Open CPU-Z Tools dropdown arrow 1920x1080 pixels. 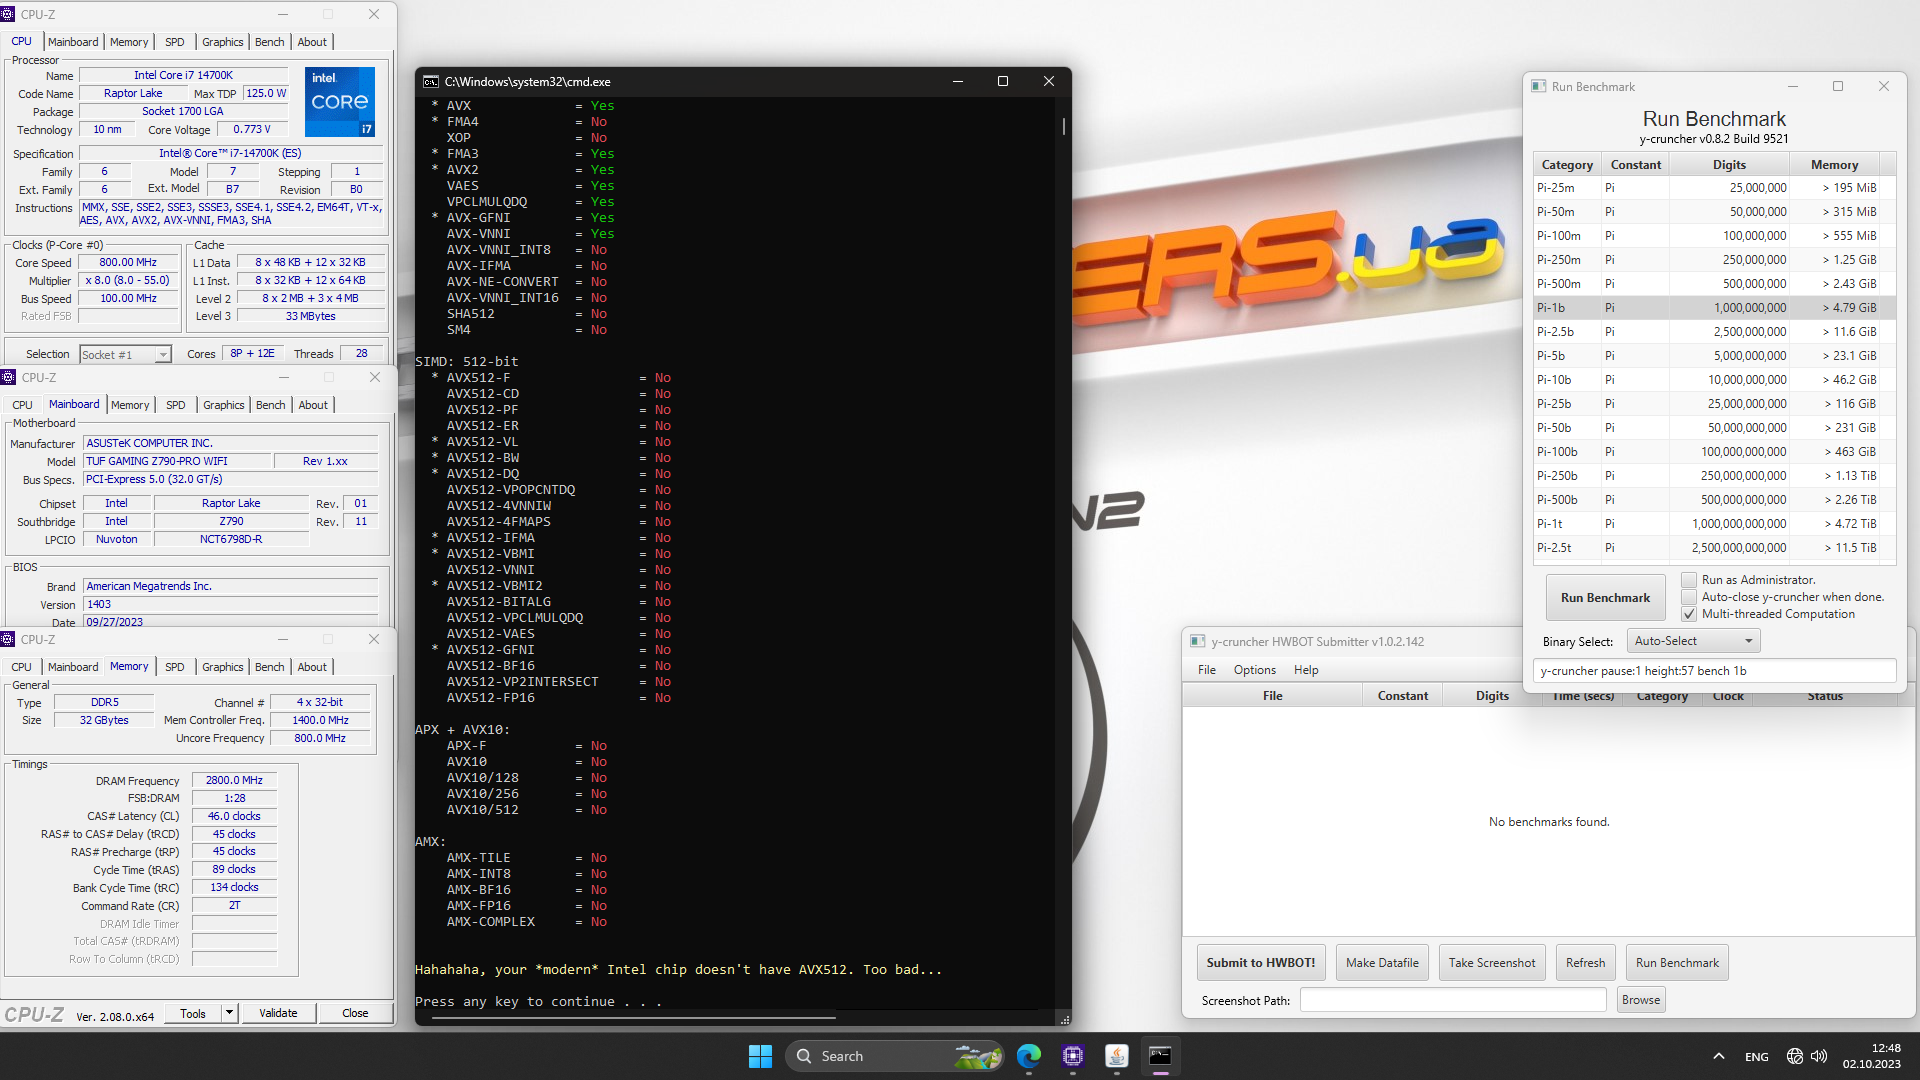coord(229,1013)
